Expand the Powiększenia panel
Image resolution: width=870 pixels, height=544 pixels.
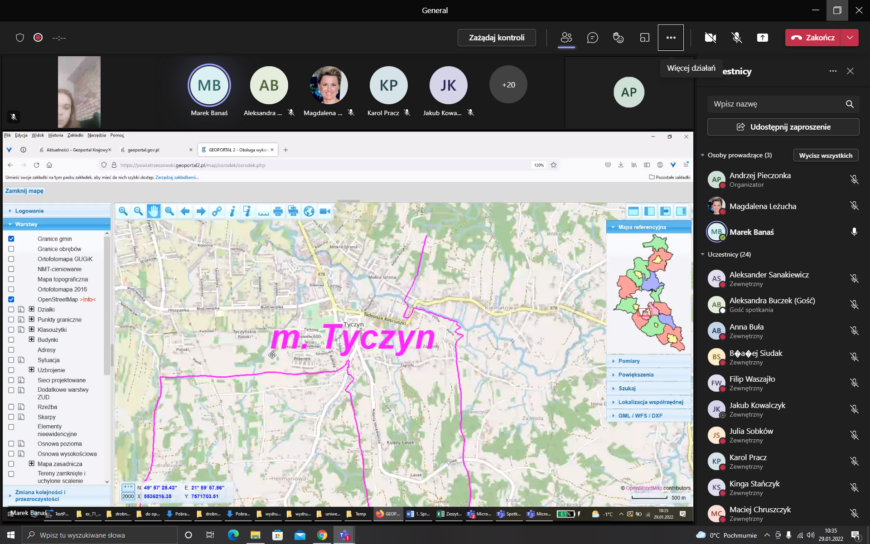click(649, 375)
